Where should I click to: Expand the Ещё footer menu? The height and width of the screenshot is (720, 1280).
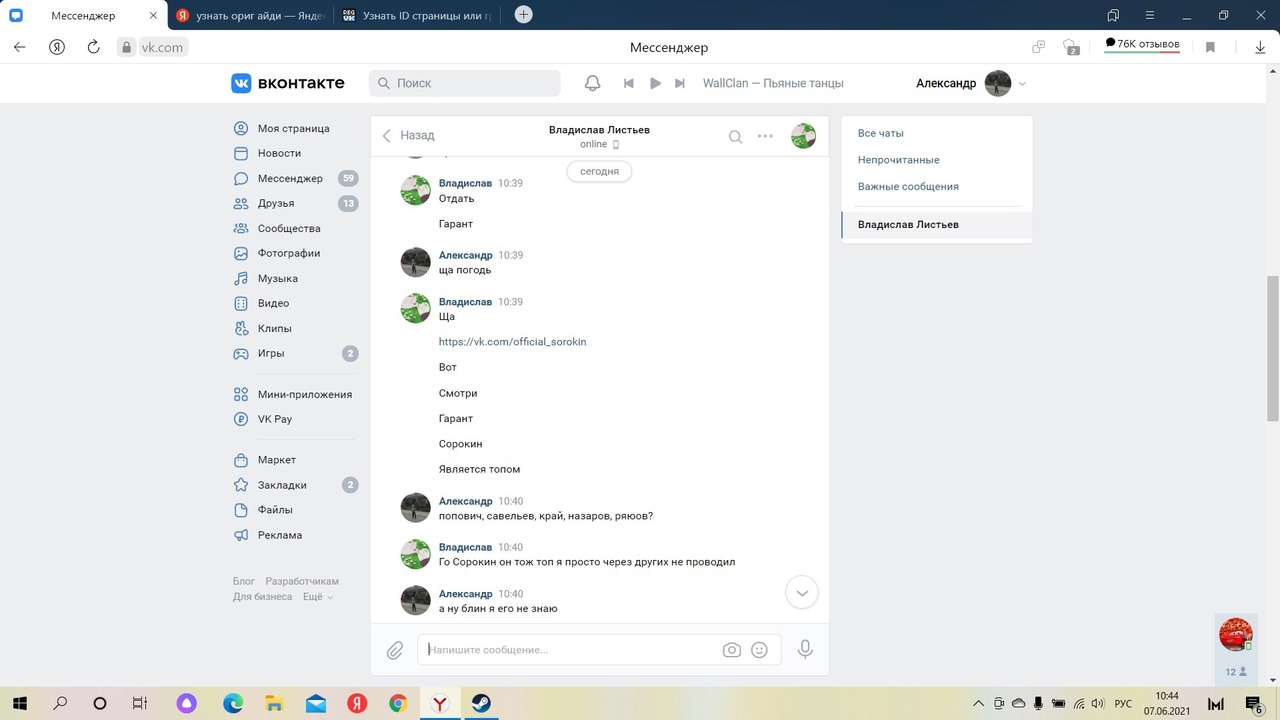point(317,597)
